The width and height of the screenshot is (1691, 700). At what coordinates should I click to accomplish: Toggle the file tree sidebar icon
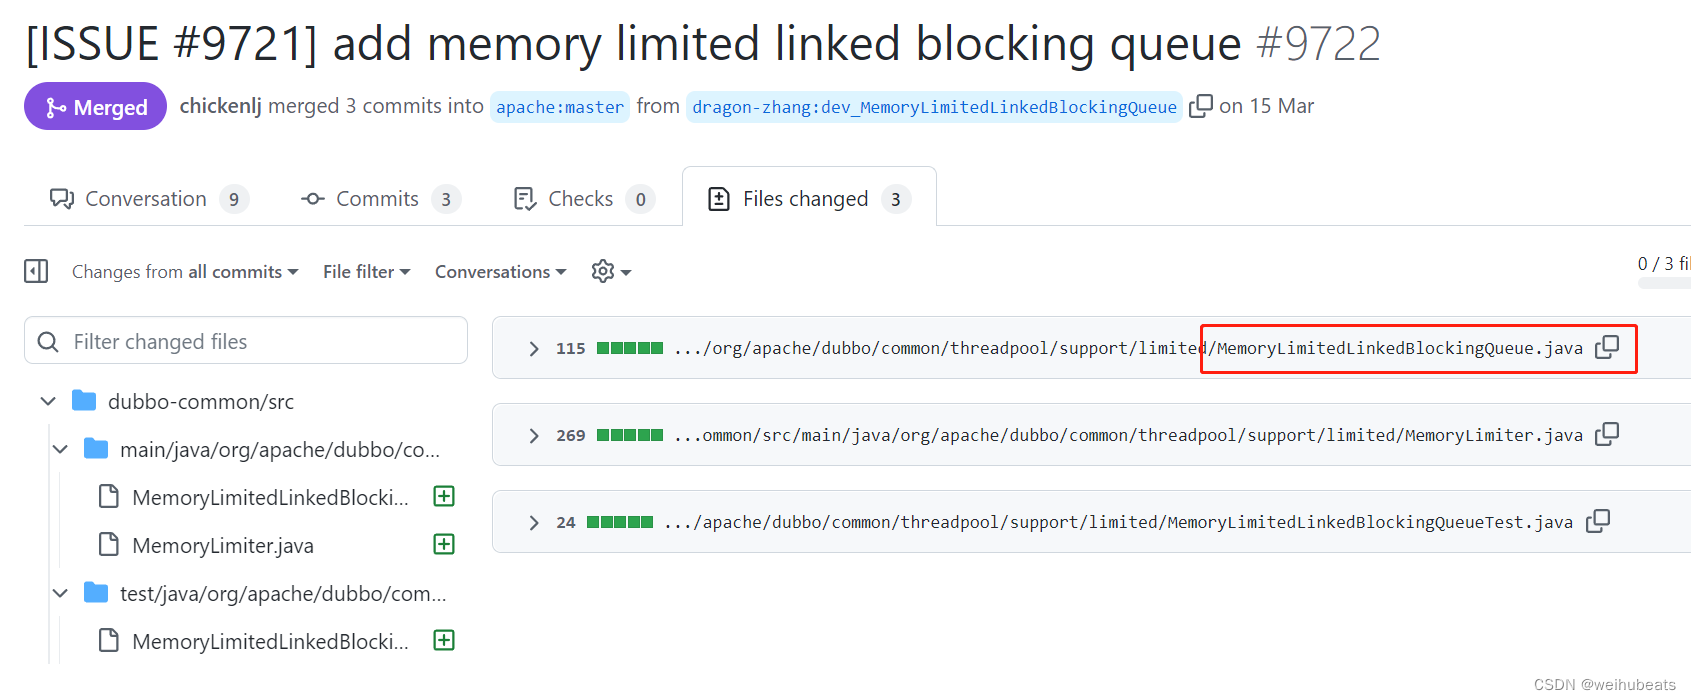click(36, 271)
